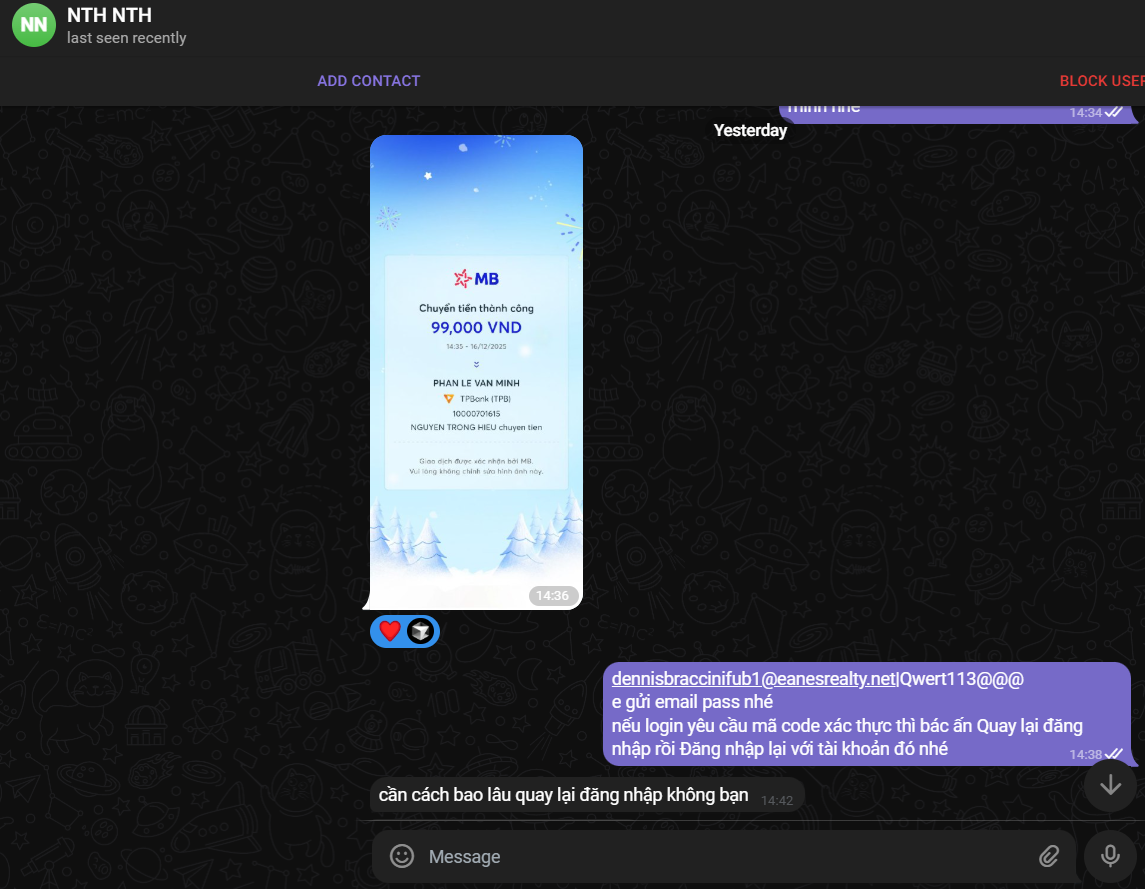Open the dennisbraccinifub1@eanesrealty.net email link
1145x889 pixels.
(x=753, y=679)
